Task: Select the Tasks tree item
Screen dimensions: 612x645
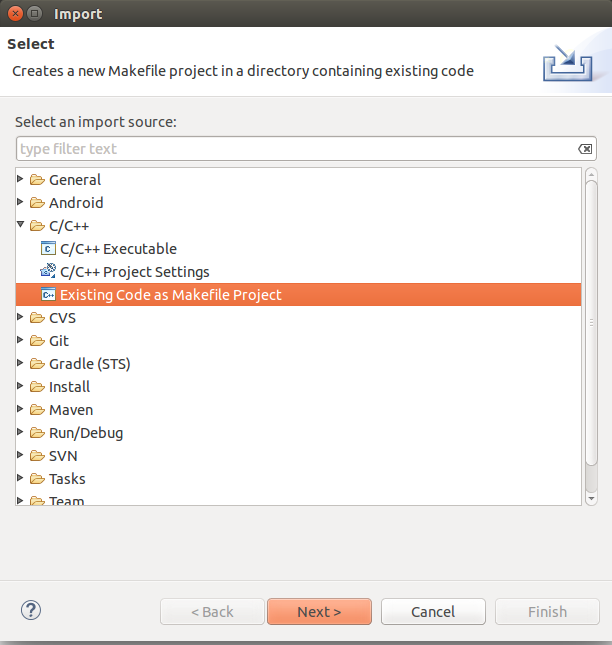Action: click(67, 479)
